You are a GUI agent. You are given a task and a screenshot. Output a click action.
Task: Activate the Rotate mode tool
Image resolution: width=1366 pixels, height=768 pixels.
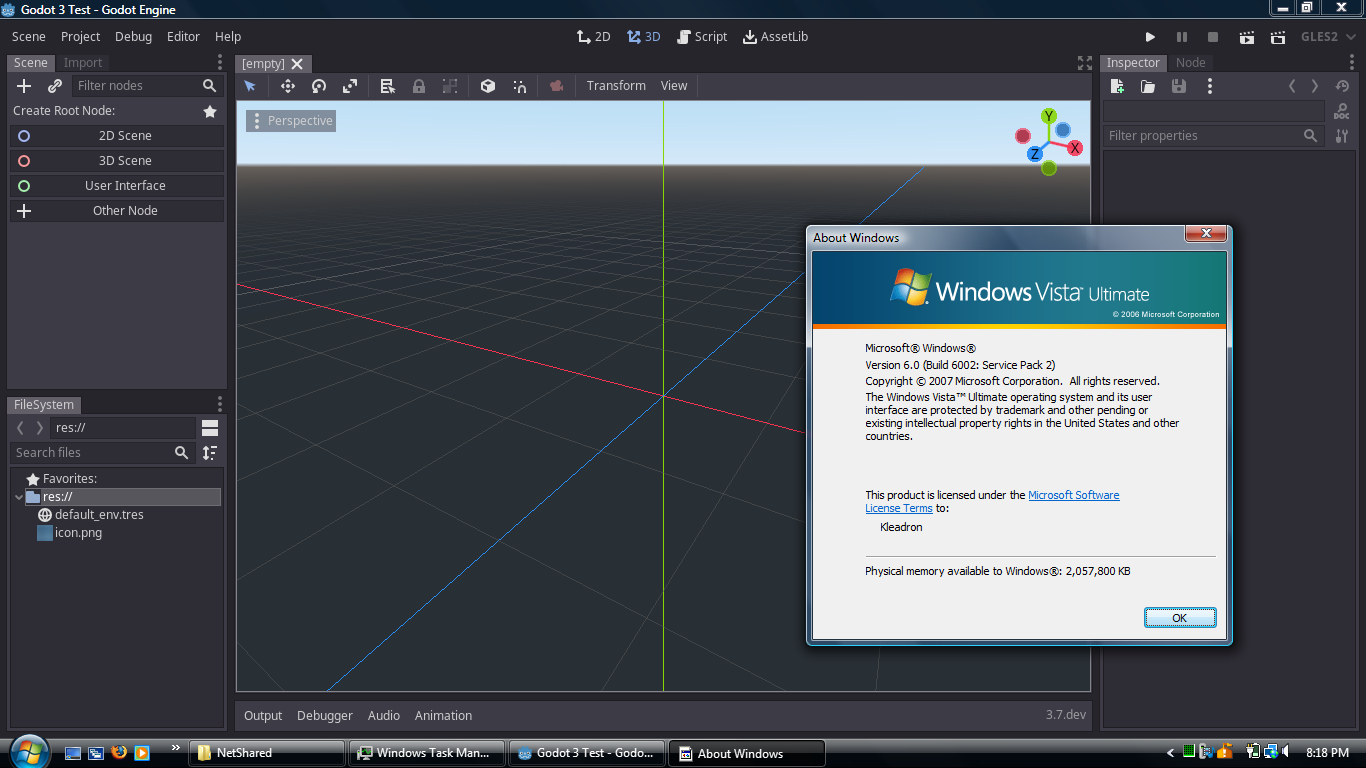(x=319, y=86)
